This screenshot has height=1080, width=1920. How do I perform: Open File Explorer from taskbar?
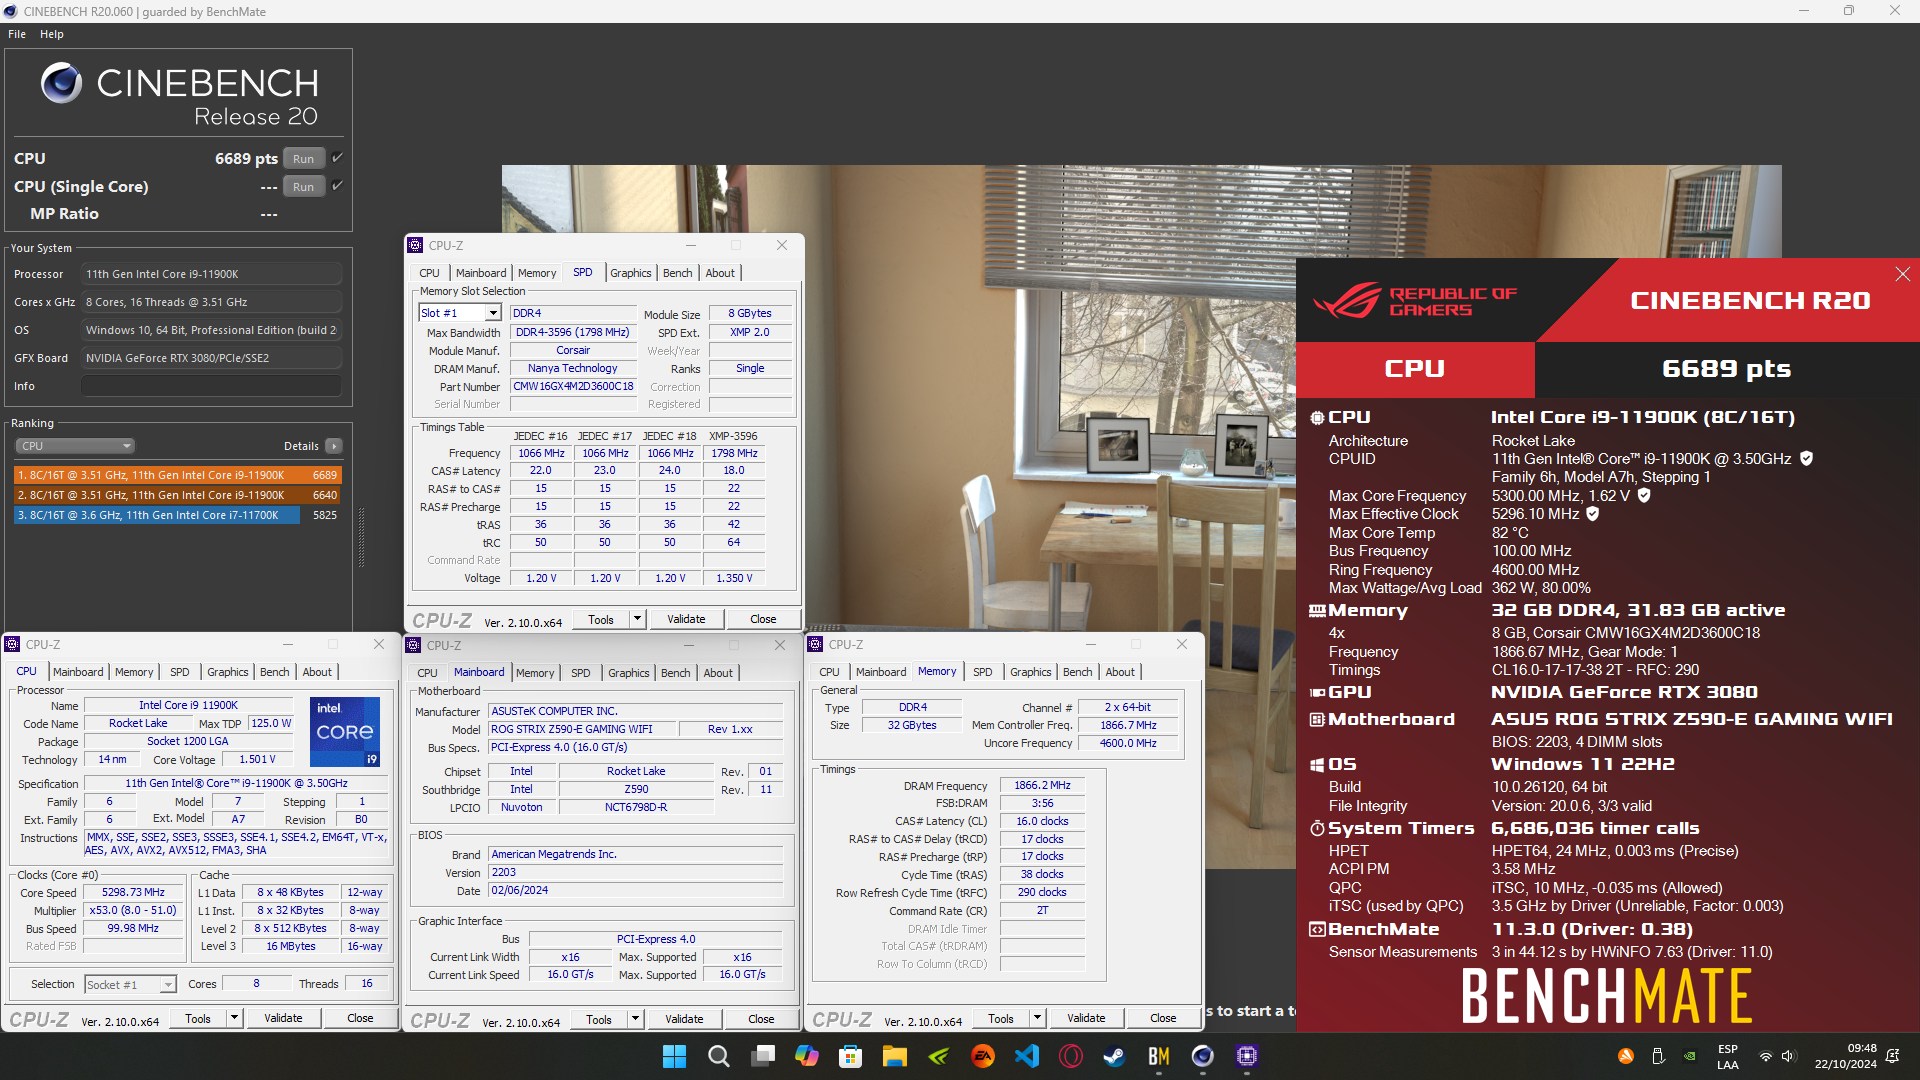tap(894, 1056)
